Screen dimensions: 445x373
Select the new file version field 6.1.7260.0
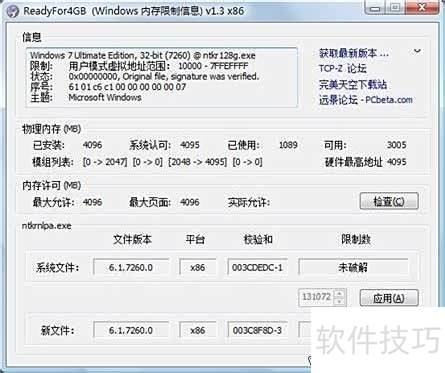coord(131,330)
